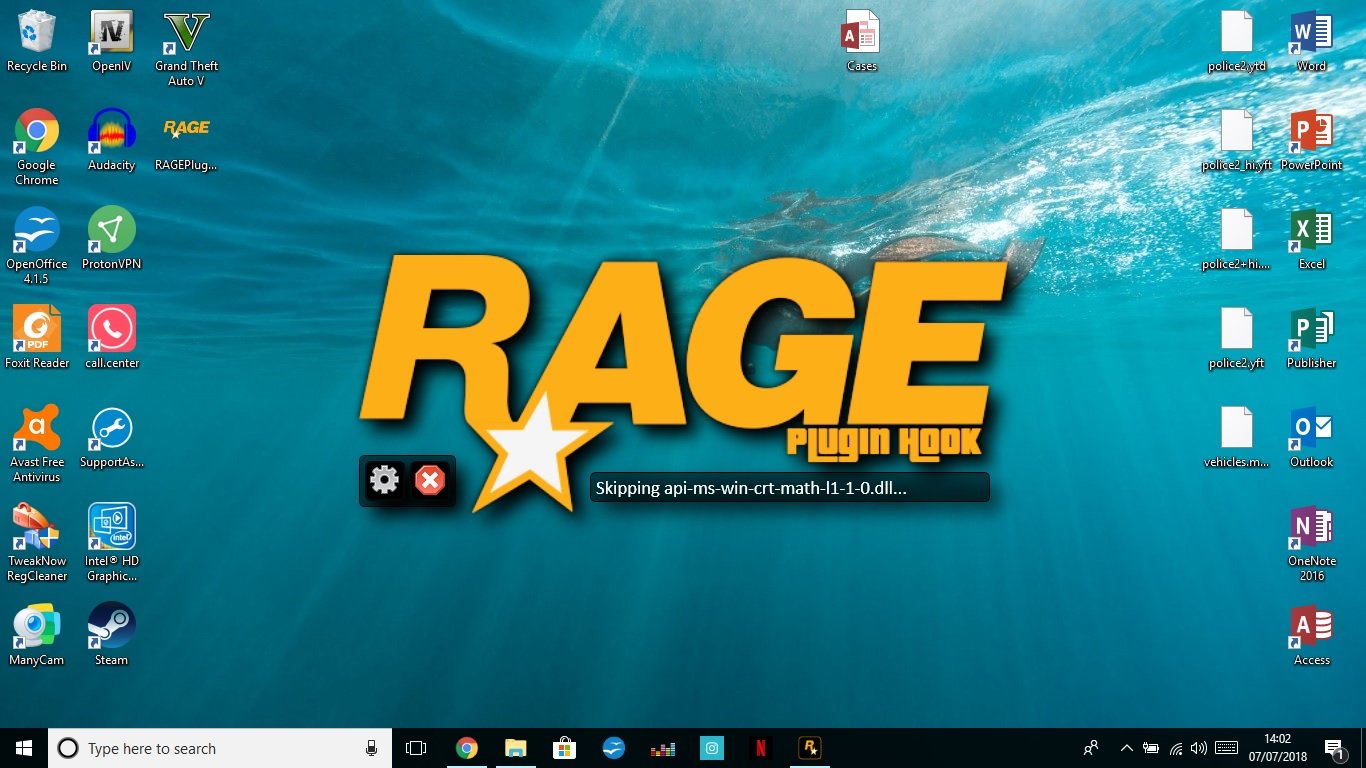Click the Windows Start button
Viewport: 1366px width, 768px height.
click(x=24, y=748)
